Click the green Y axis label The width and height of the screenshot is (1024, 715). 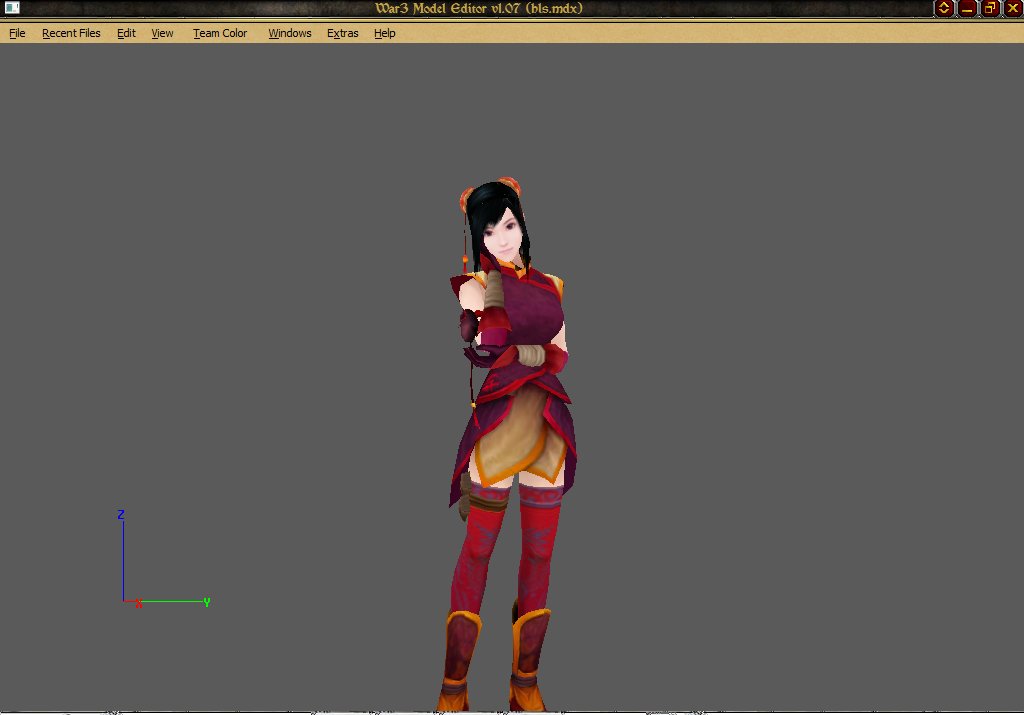(207, 602)
